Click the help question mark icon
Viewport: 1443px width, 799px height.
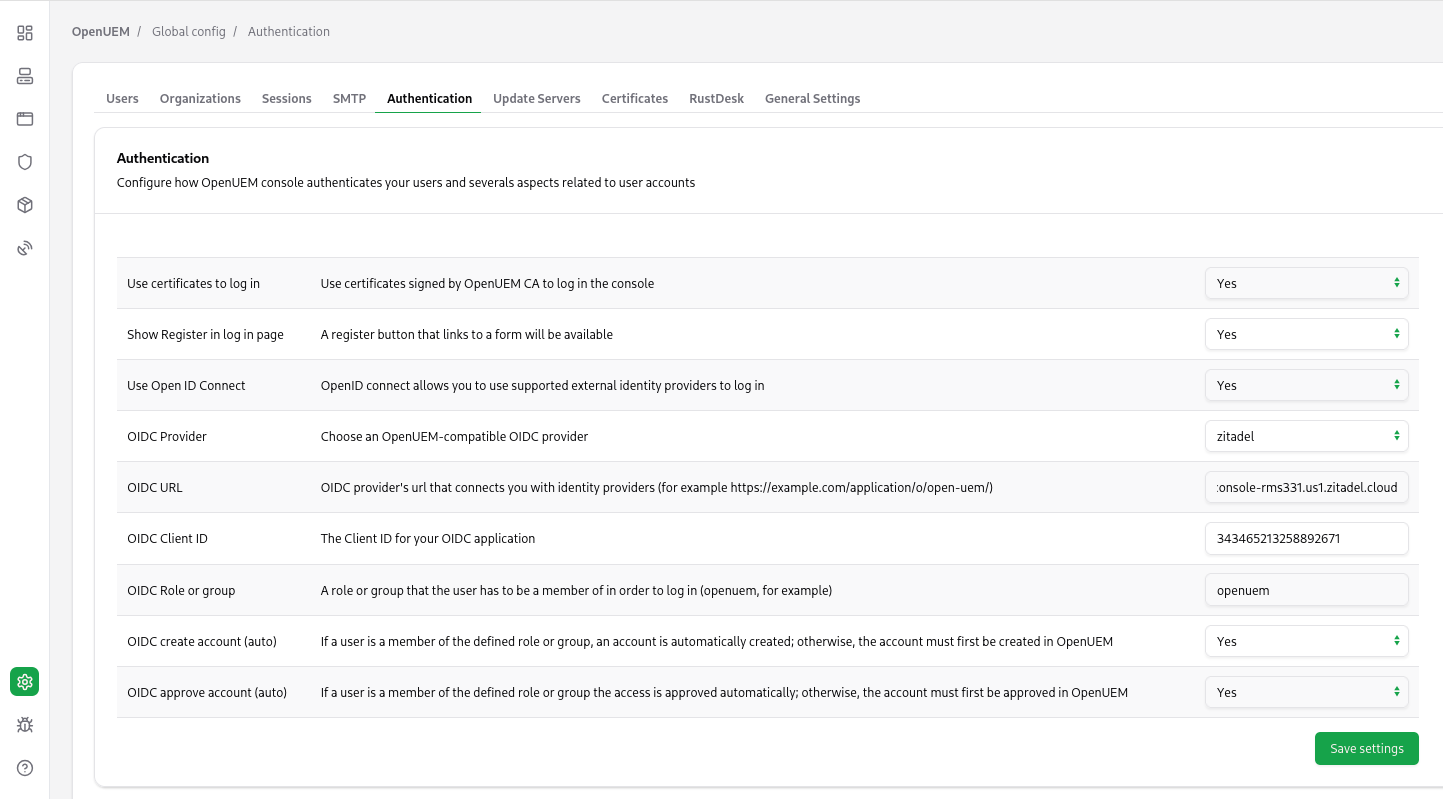click(x=25, y=768)
